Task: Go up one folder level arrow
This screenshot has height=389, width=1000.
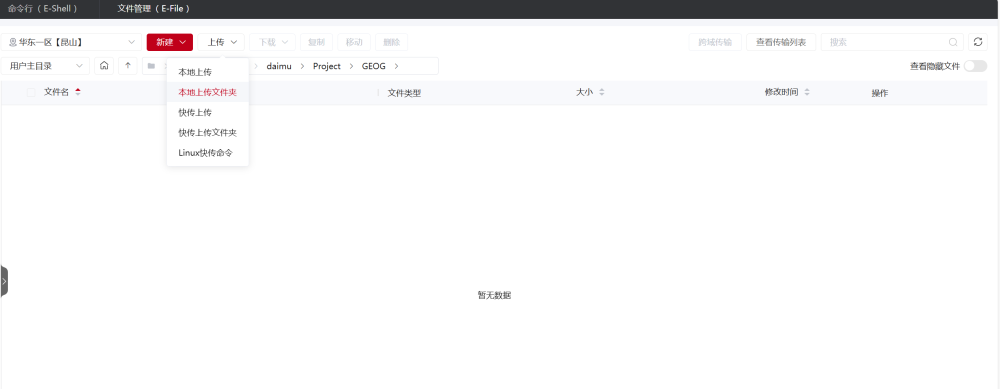Action: [128, 66]
